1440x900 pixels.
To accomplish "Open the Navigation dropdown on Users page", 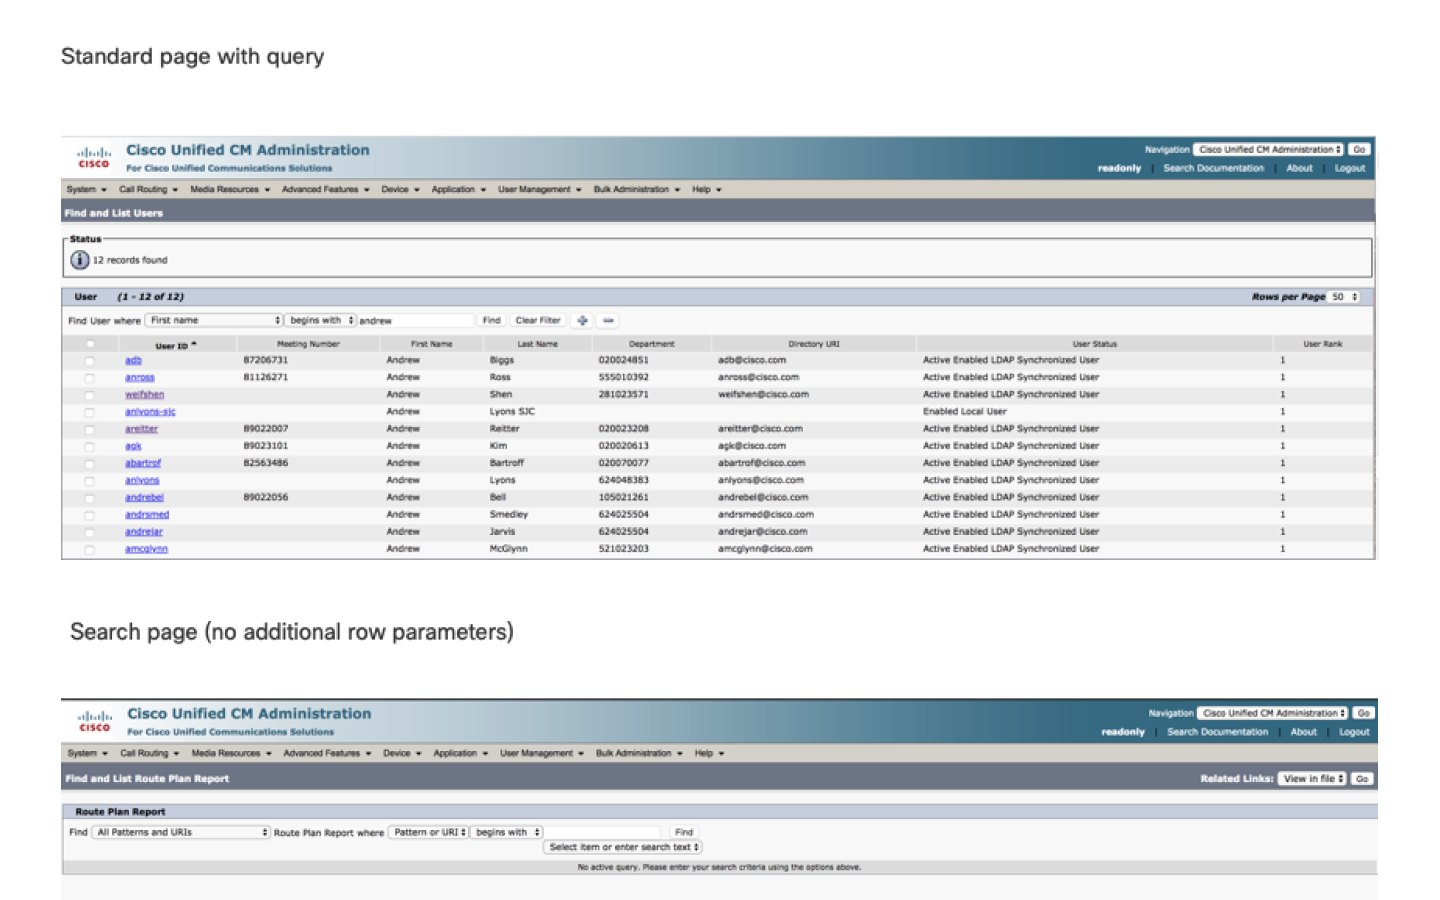I will tap(1268, 149).
